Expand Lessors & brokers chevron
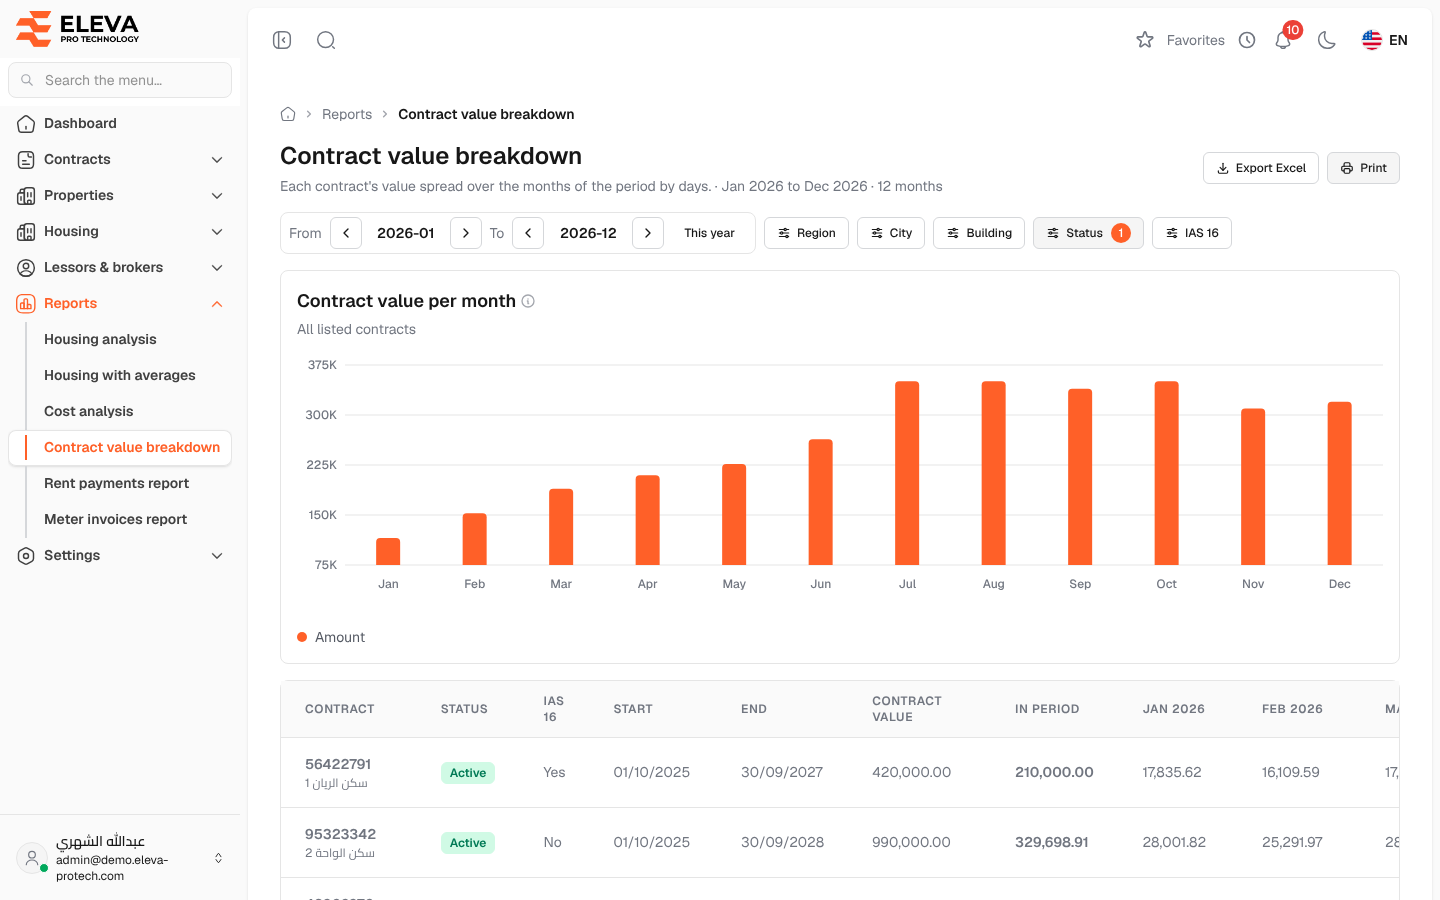 tap(217, 268)
